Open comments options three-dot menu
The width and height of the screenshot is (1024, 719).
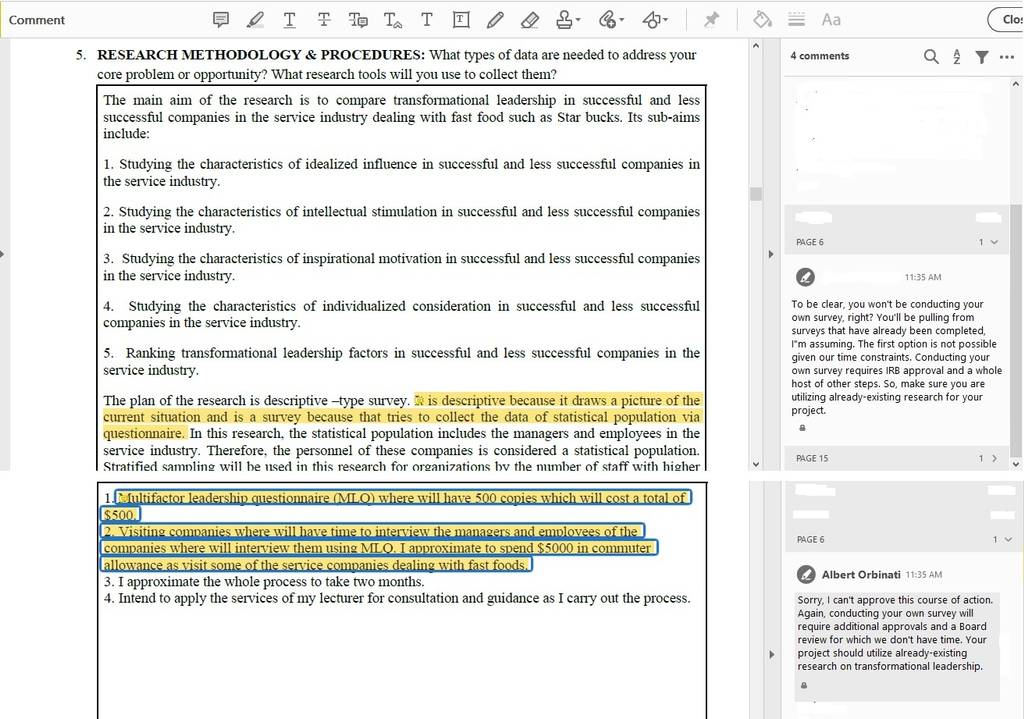coord(1006,57)
